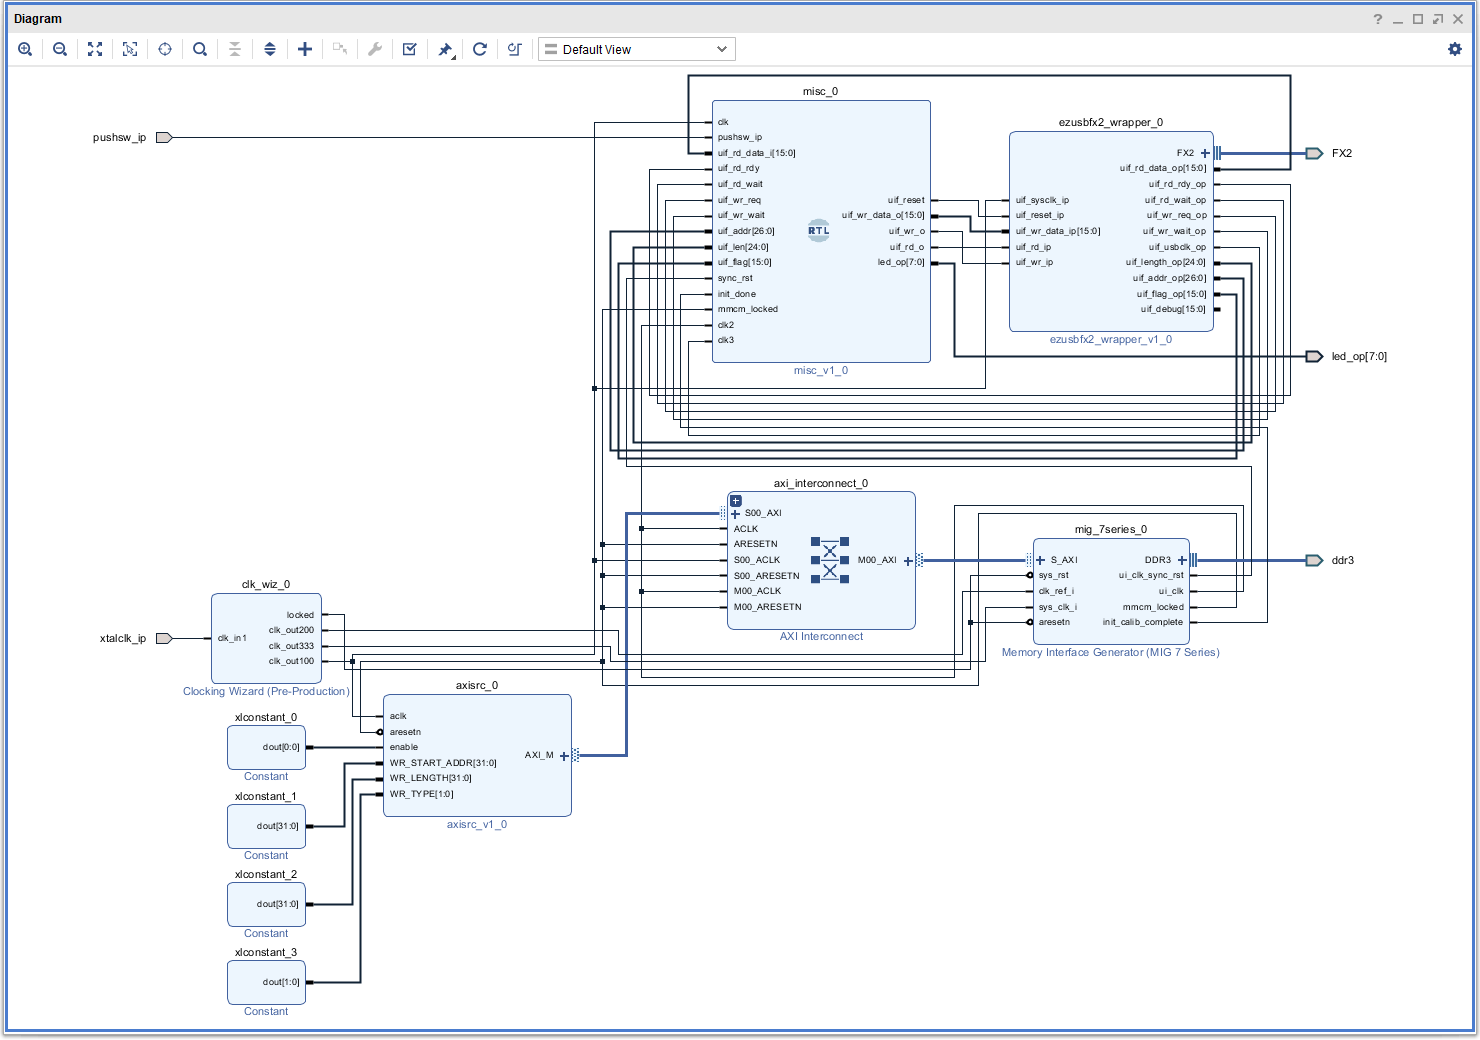Expand the axi_interconnect_0 block
Image resolution: width=1480 pixels, height=1040 pixels.
coord(736,501)
